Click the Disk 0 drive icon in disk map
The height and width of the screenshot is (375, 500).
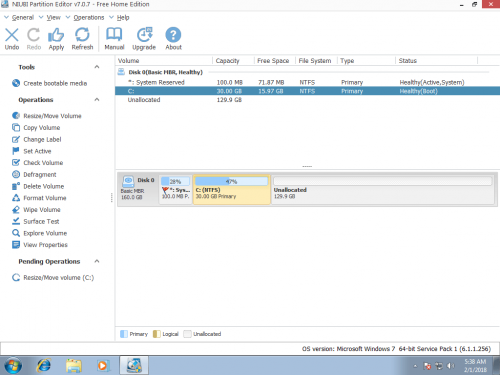coord(128,181)
